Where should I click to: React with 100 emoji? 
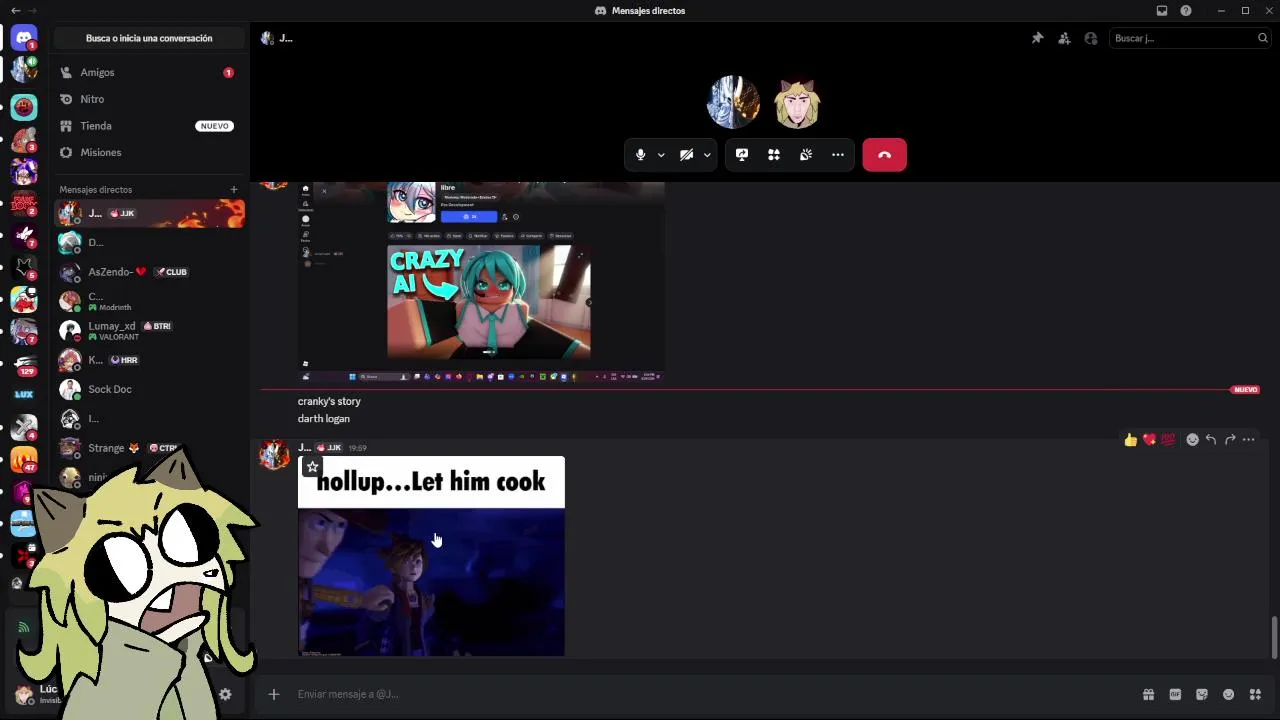click(1167, 440)
